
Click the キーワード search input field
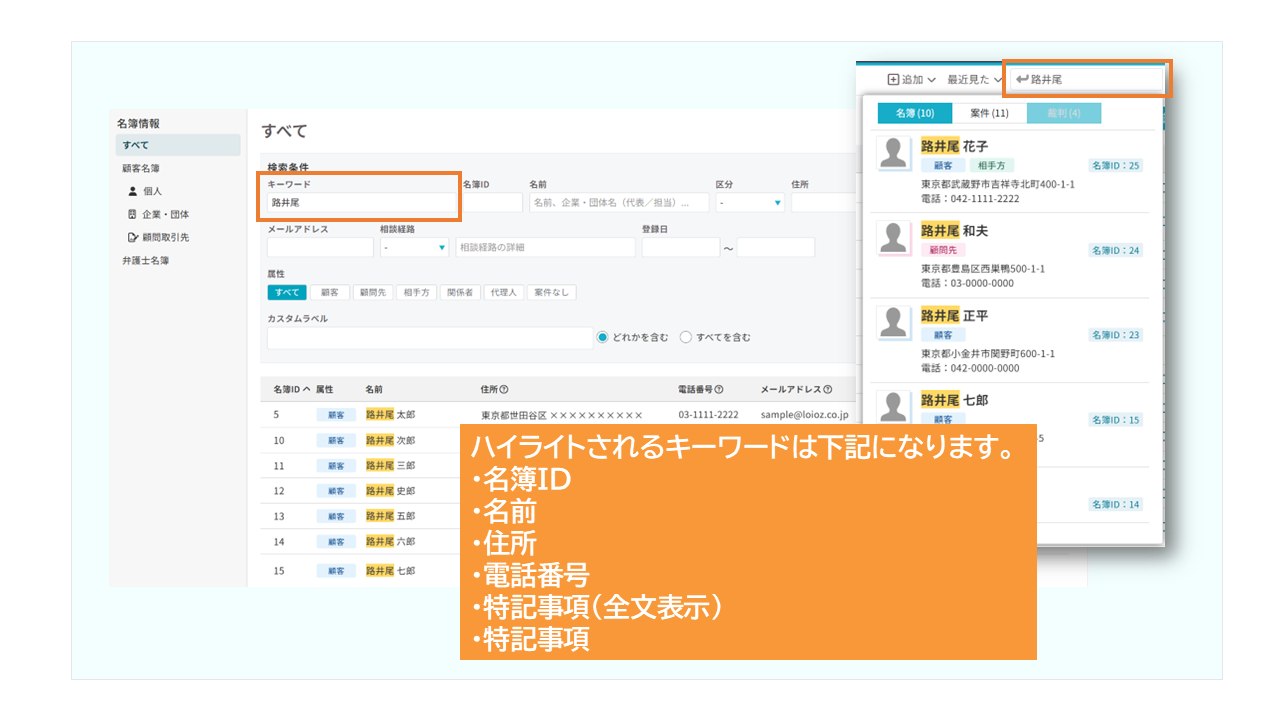pyautogui.click(x=360, y=203)
